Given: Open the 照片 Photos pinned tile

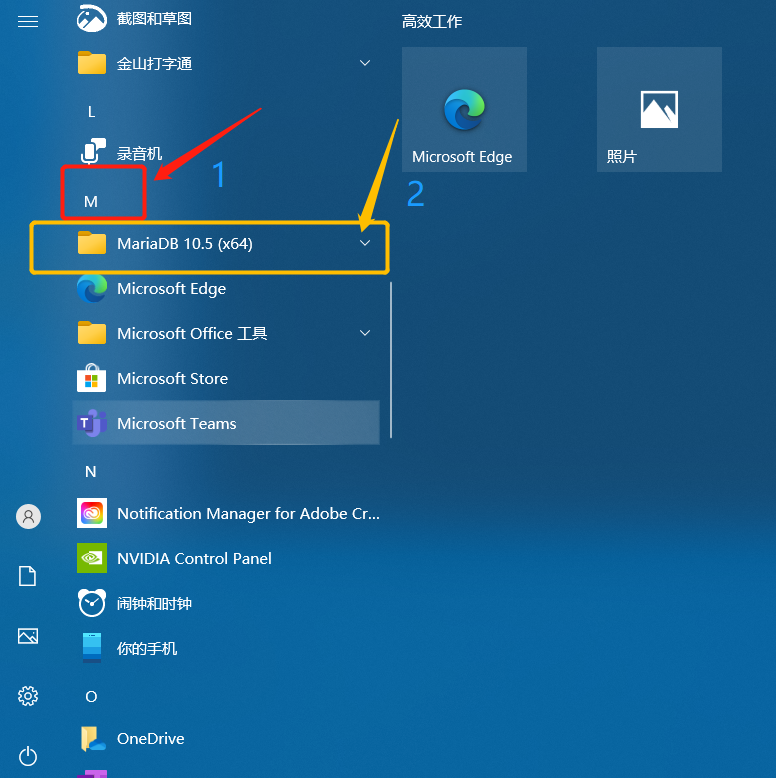Looking at the screenshot, I should coord(659,110).
